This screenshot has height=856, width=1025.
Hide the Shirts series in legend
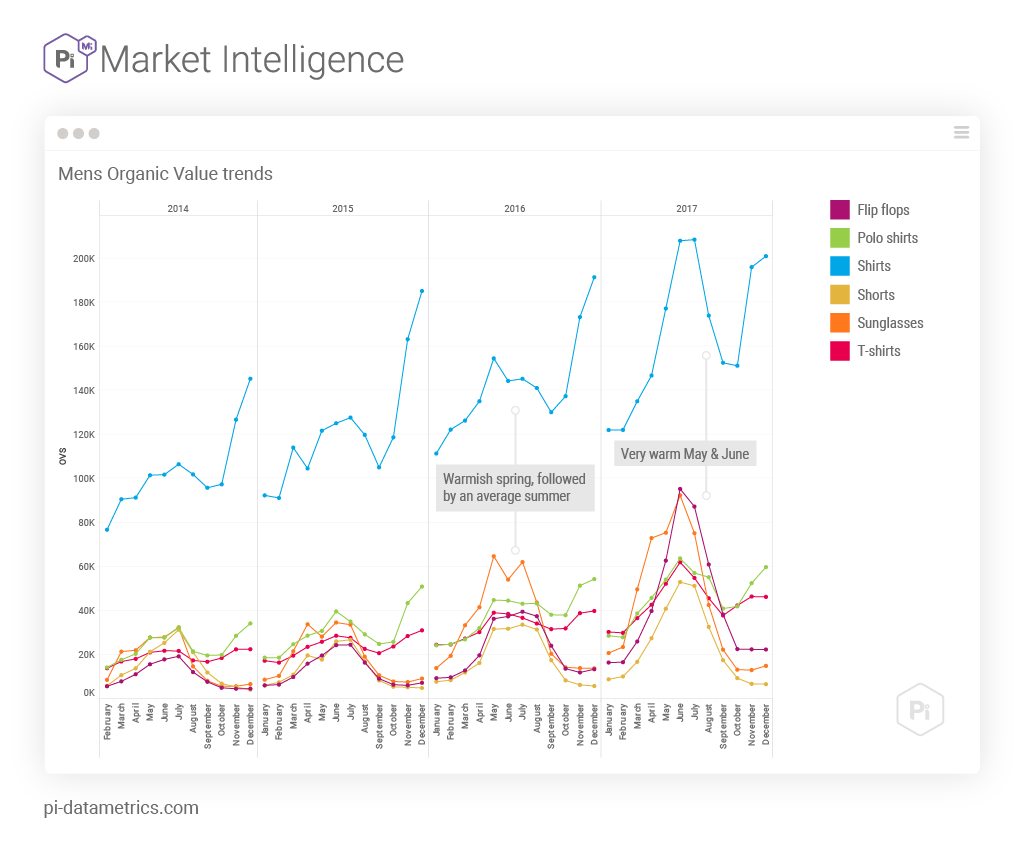point(873,266)
